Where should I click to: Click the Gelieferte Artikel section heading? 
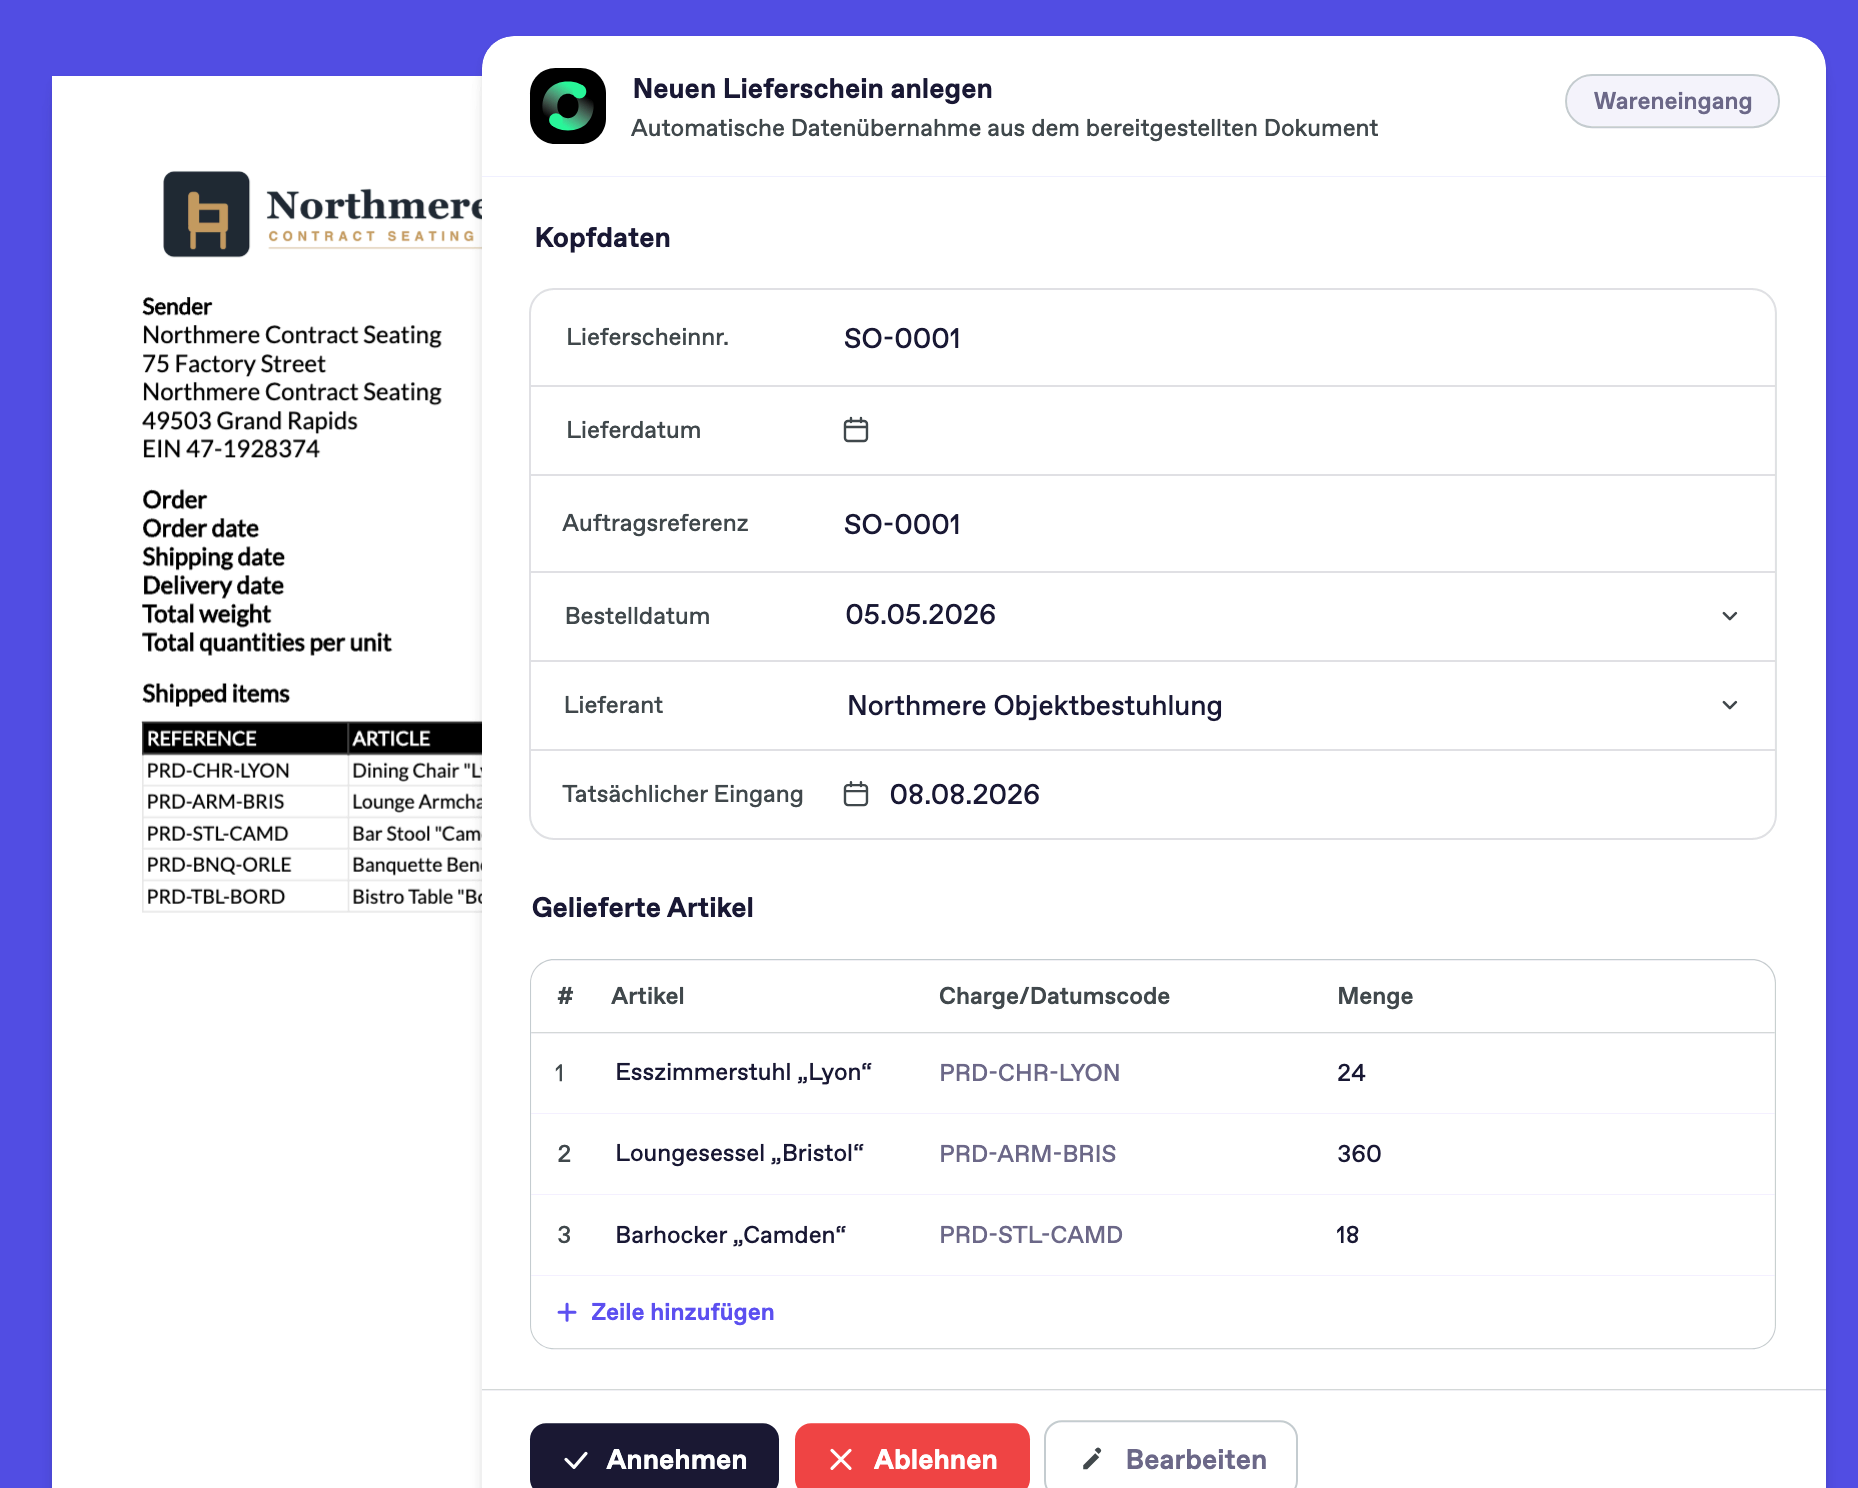tap(643, 908)
